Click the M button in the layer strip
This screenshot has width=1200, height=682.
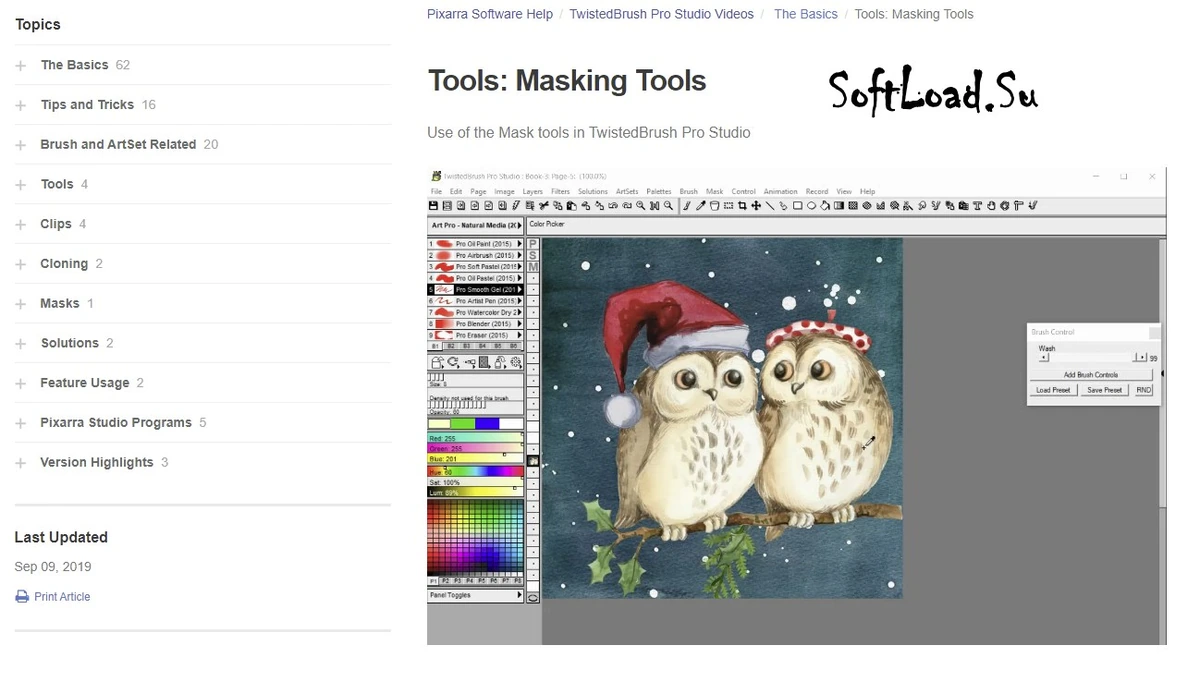533,267
